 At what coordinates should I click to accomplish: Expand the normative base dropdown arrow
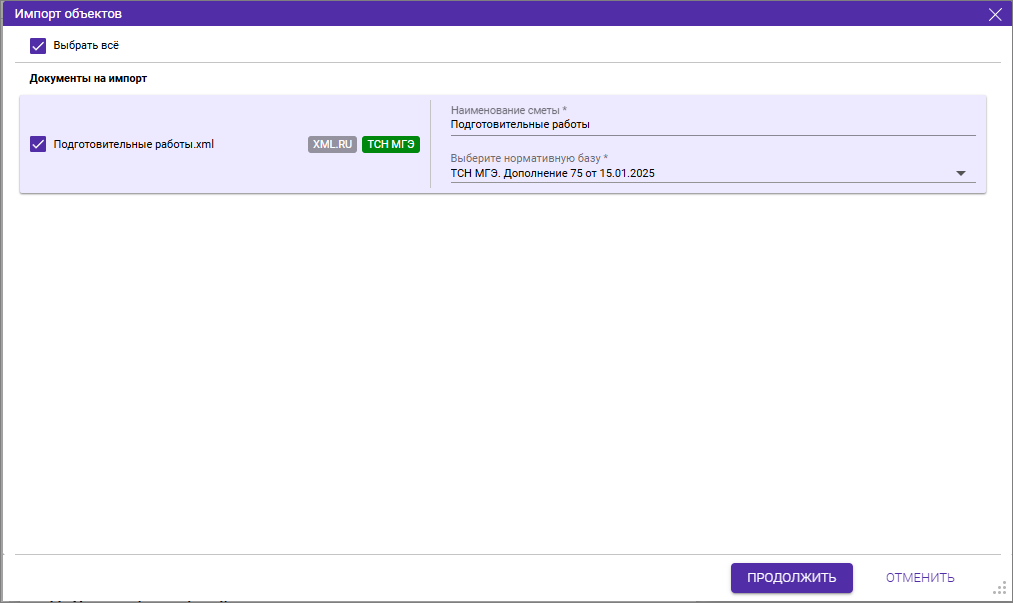point(960,173)
